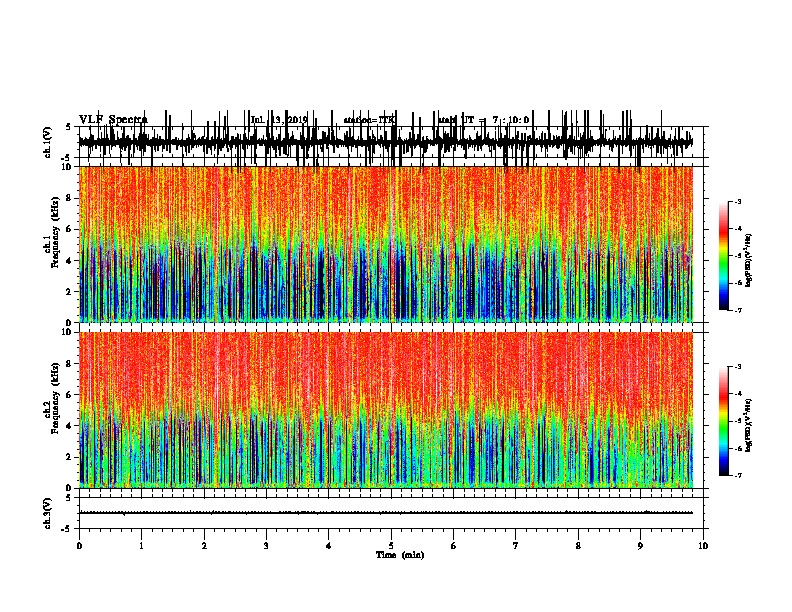
Task: Click the ch.1 colorbar log(PSD) label
Action: (748, 261)
